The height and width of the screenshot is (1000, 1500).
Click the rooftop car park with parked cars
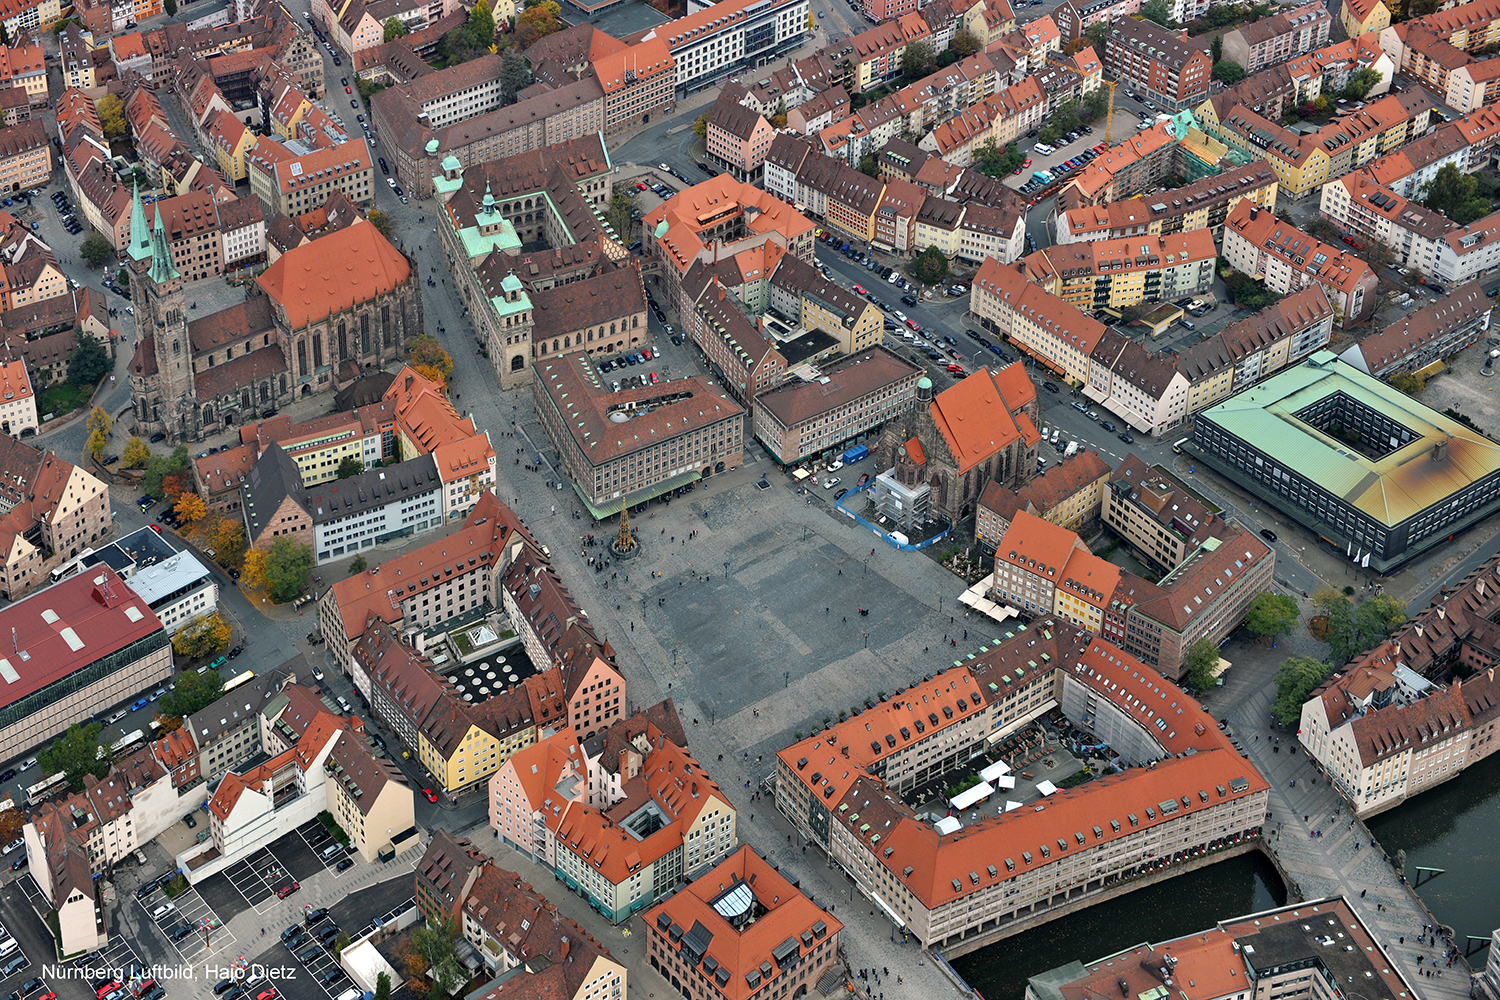pyautogui.click(x=635, y=372)
